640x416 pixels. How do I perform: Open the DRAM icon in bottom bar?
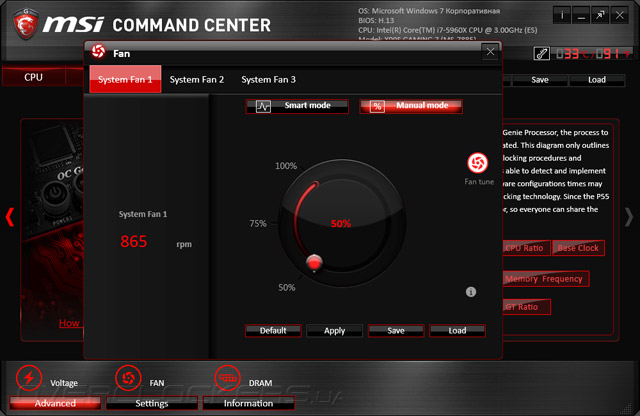pos(227,378)
